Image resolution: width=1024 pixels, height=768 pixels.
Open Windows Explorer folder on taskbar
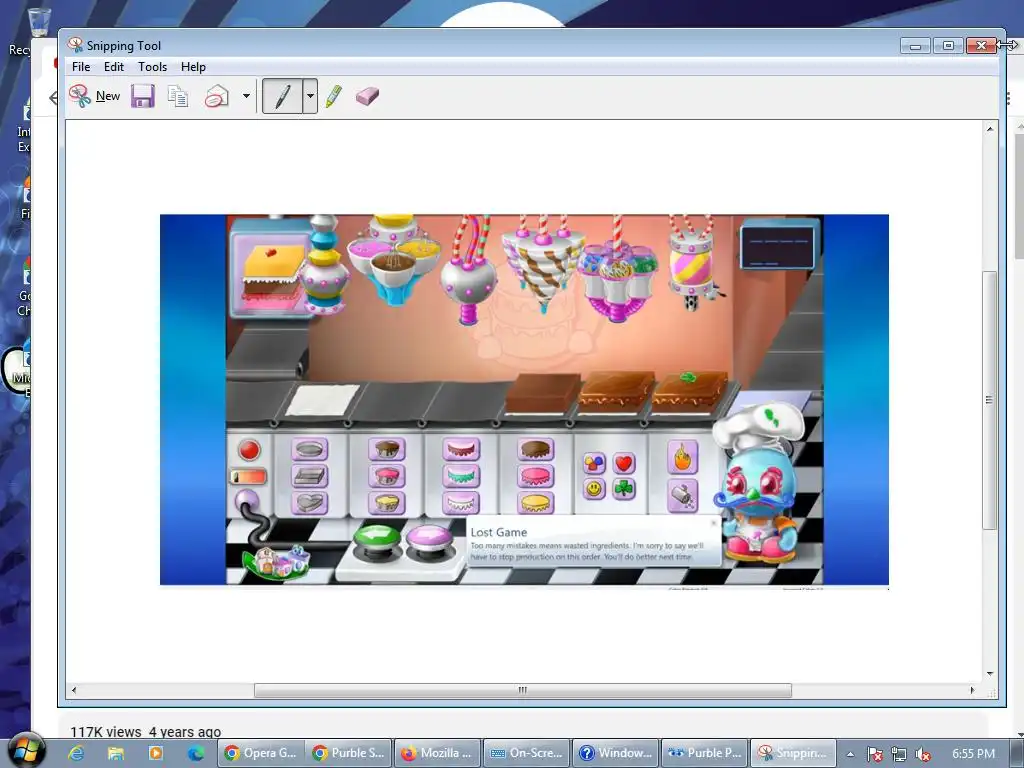[x=116, y=754]
